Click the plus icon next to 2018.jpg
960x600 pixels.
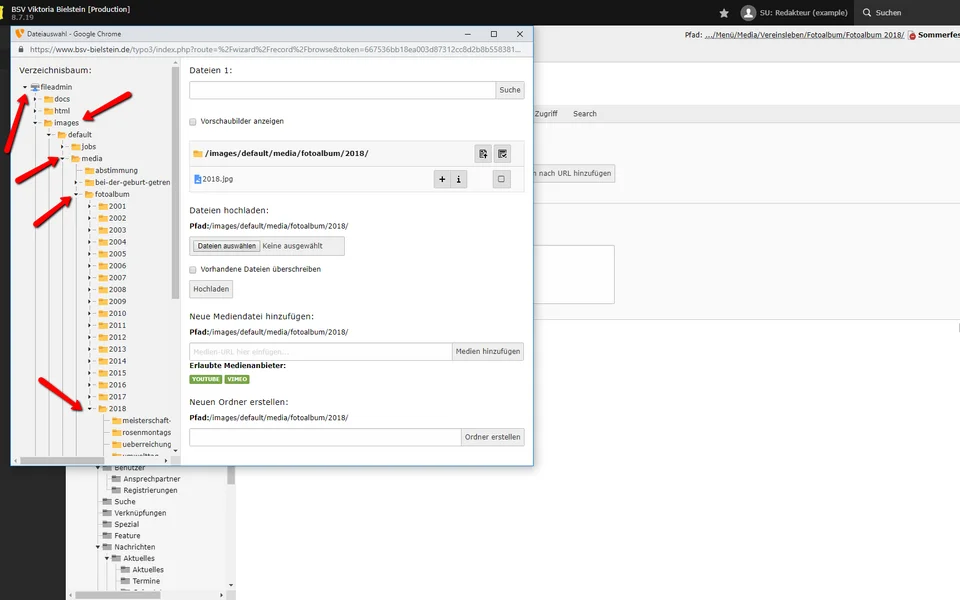442,179
